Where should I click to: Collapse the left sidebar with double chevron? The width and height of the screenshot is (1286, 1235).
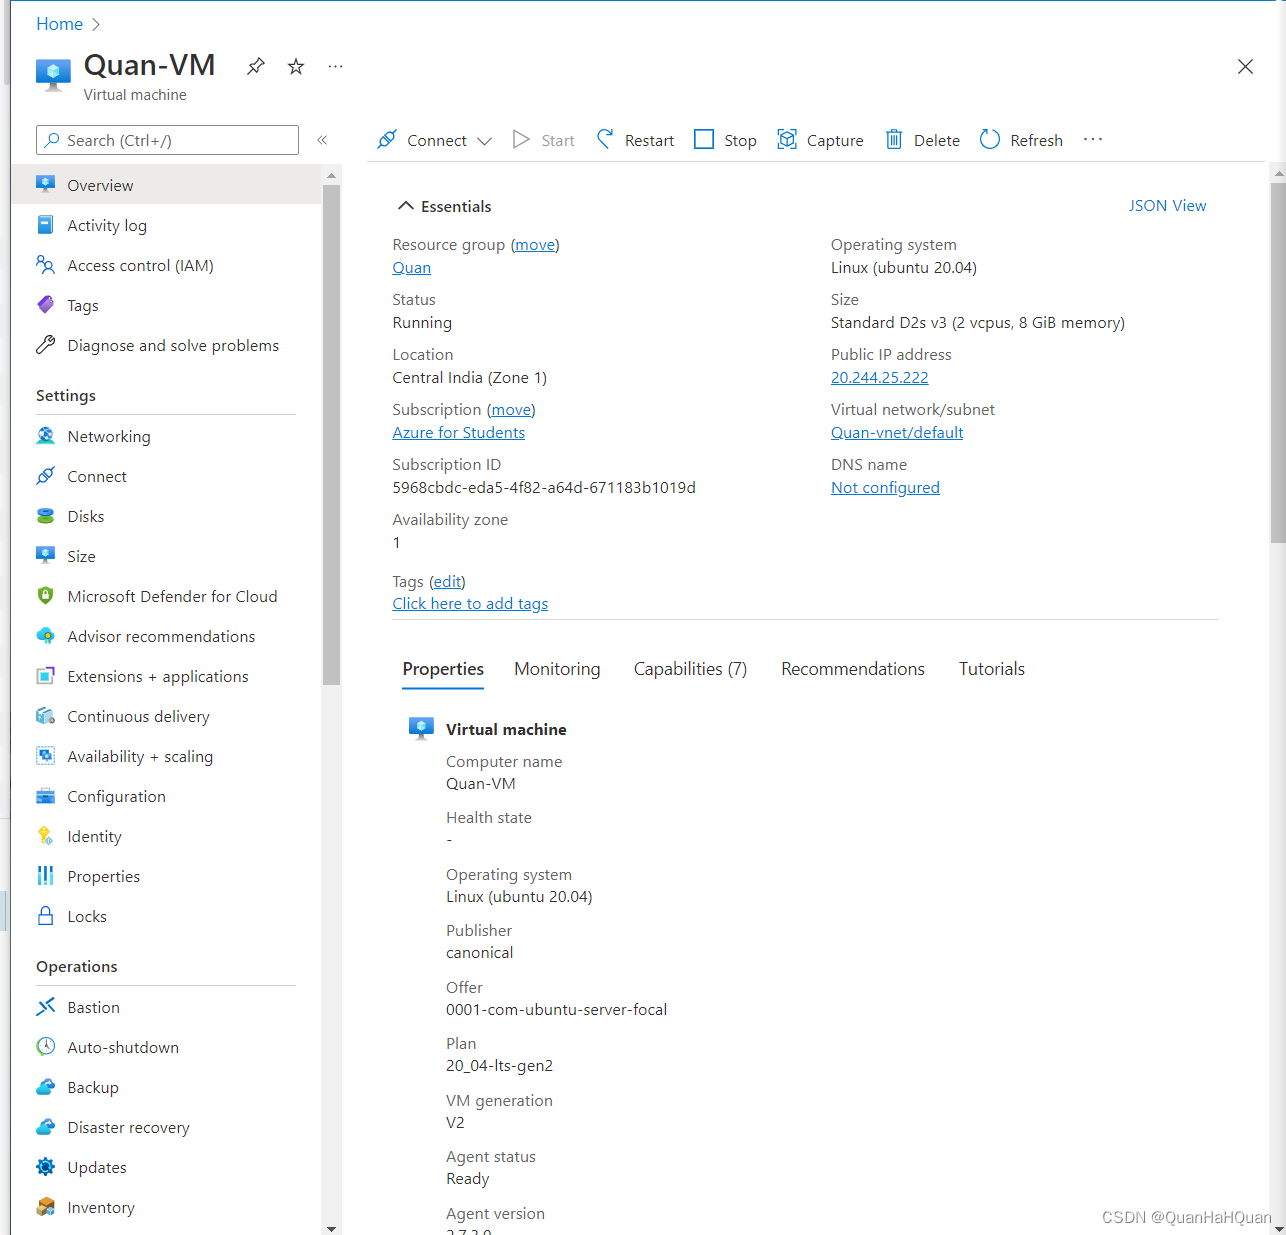(x=322, y=140)
